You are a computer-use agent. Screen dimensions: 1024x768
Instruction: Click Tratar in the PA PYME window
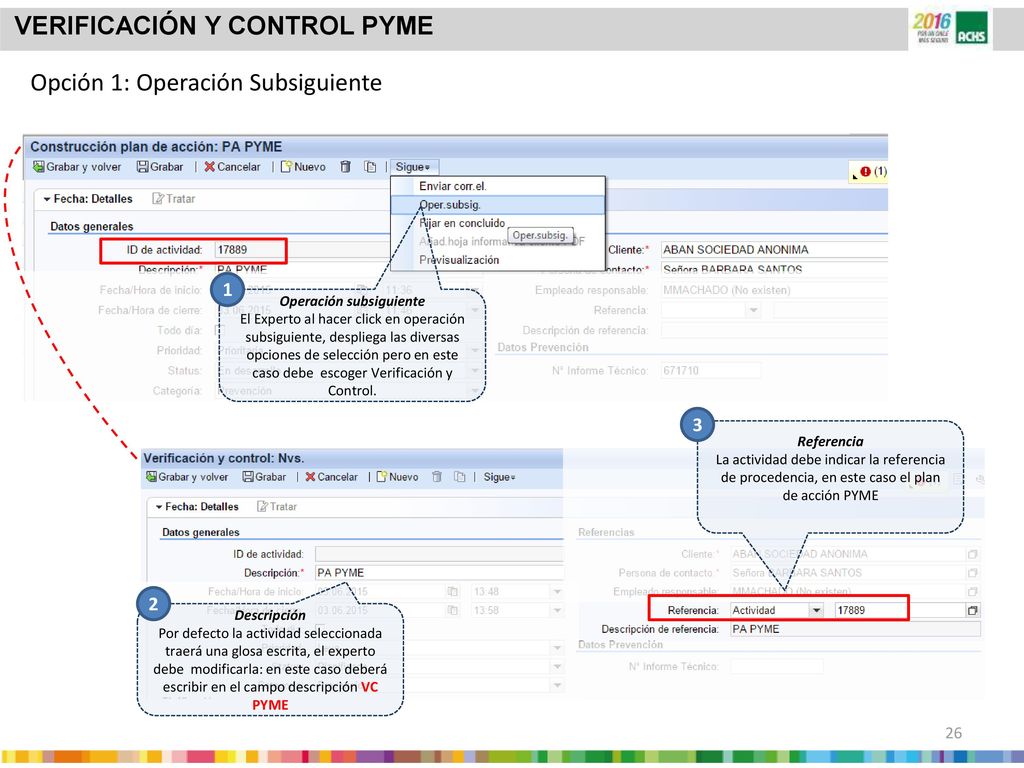point(174,199)
